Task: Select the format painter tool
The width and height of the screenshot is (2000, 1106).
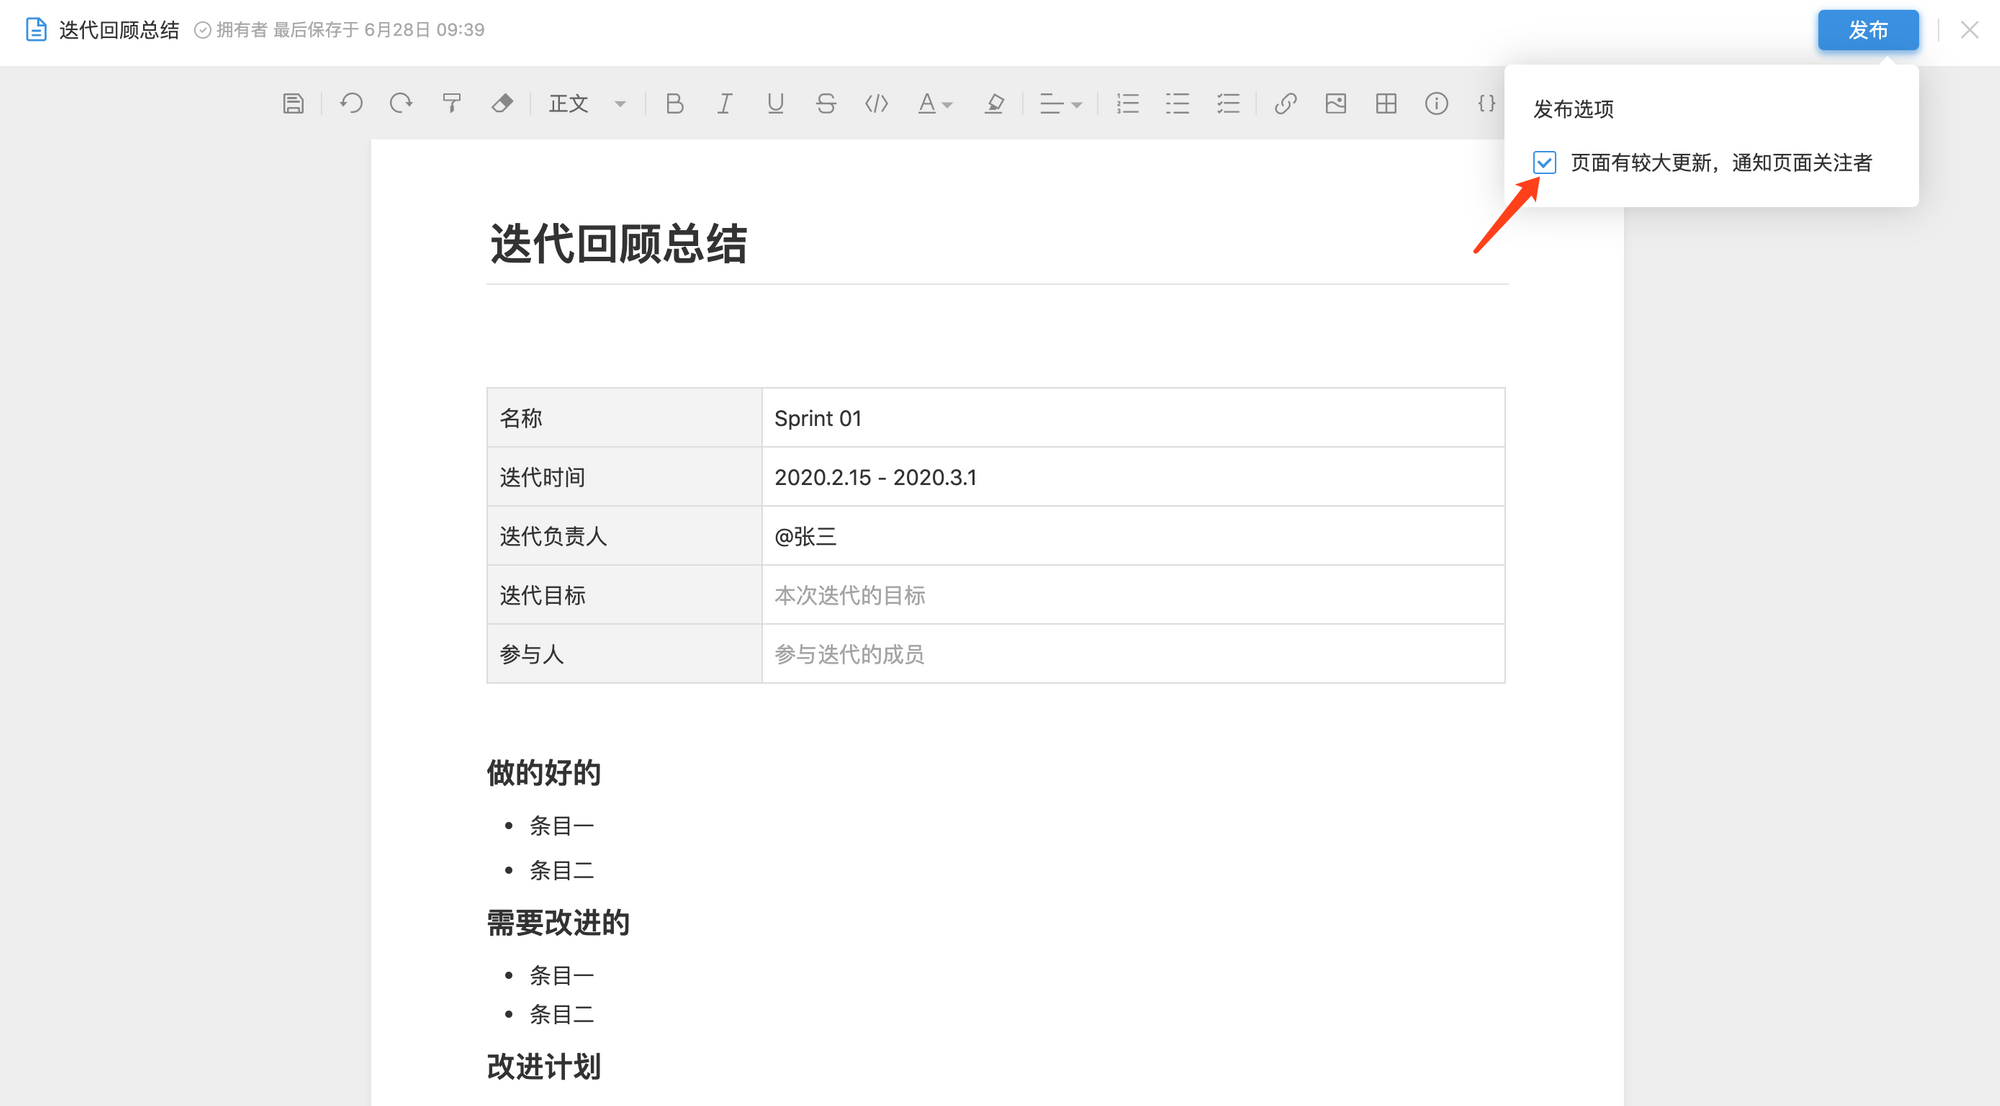Action: click(x=452, y=103)
